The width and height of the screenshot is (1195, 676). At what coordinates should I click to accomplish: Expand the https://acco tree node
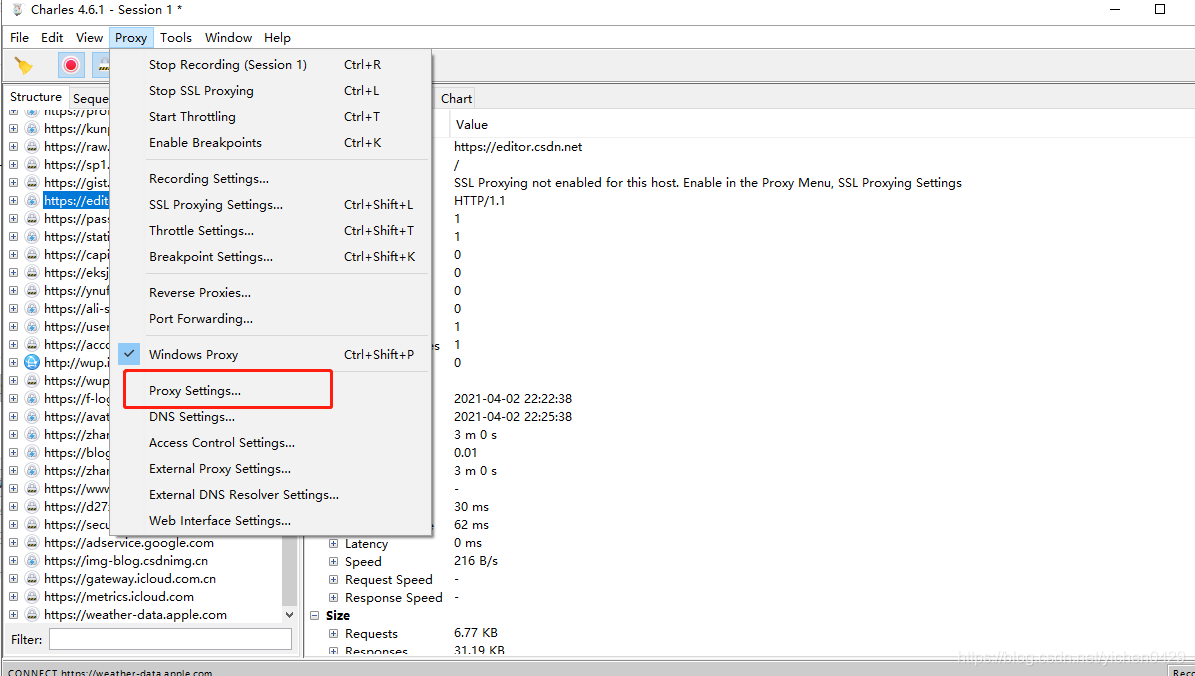pos(14,344)
